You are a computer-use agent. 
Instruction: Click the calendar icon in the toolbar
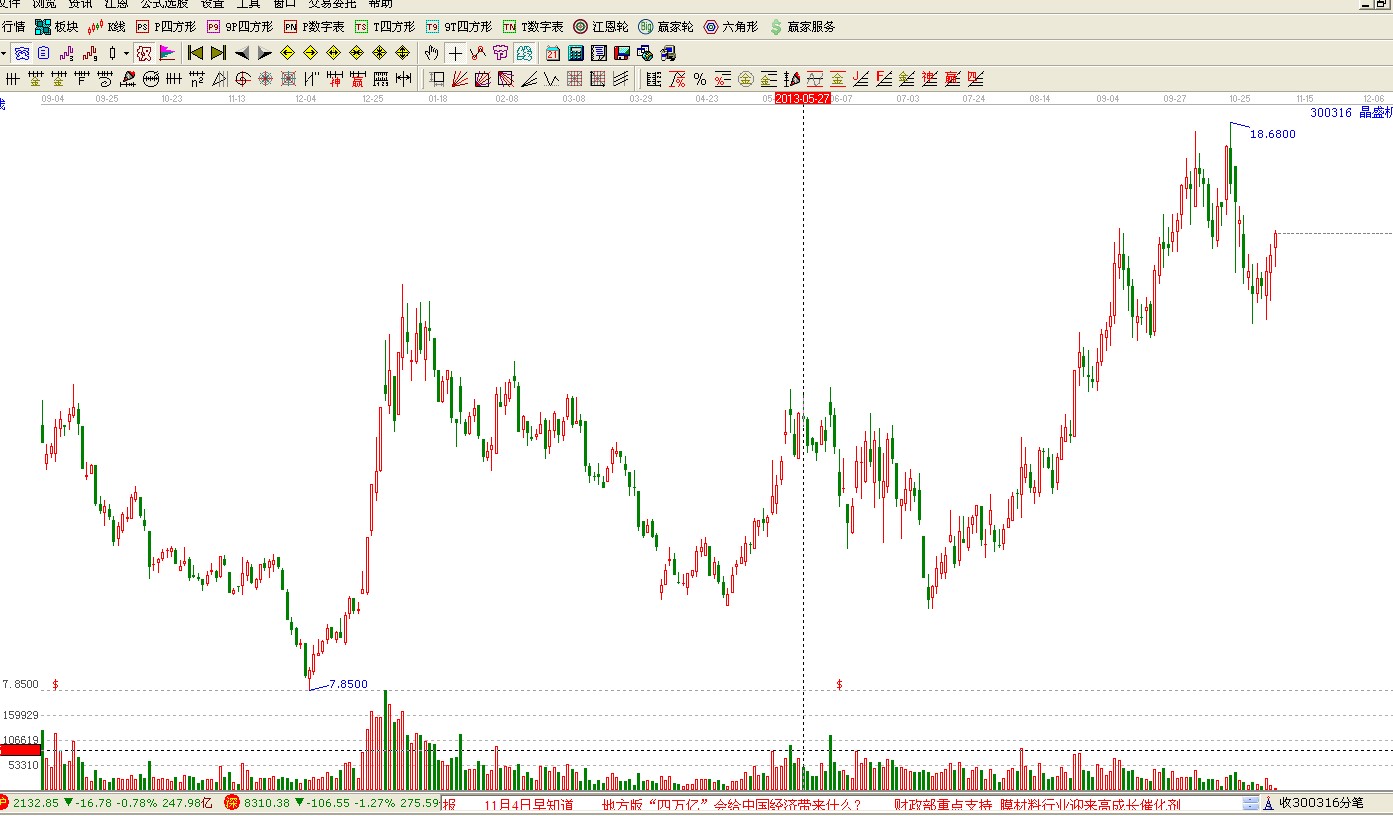[553, 53]
